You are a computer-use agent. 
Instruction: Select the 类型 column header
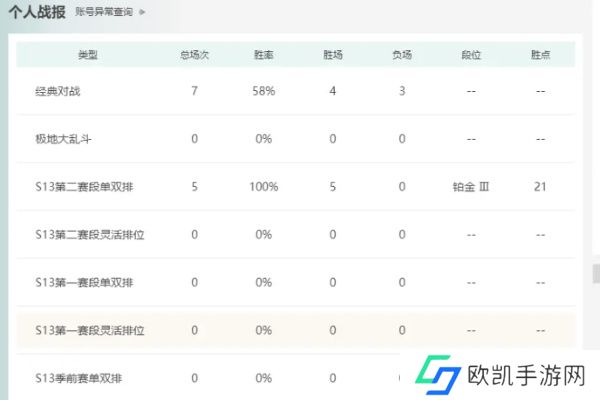pos(88,54)
